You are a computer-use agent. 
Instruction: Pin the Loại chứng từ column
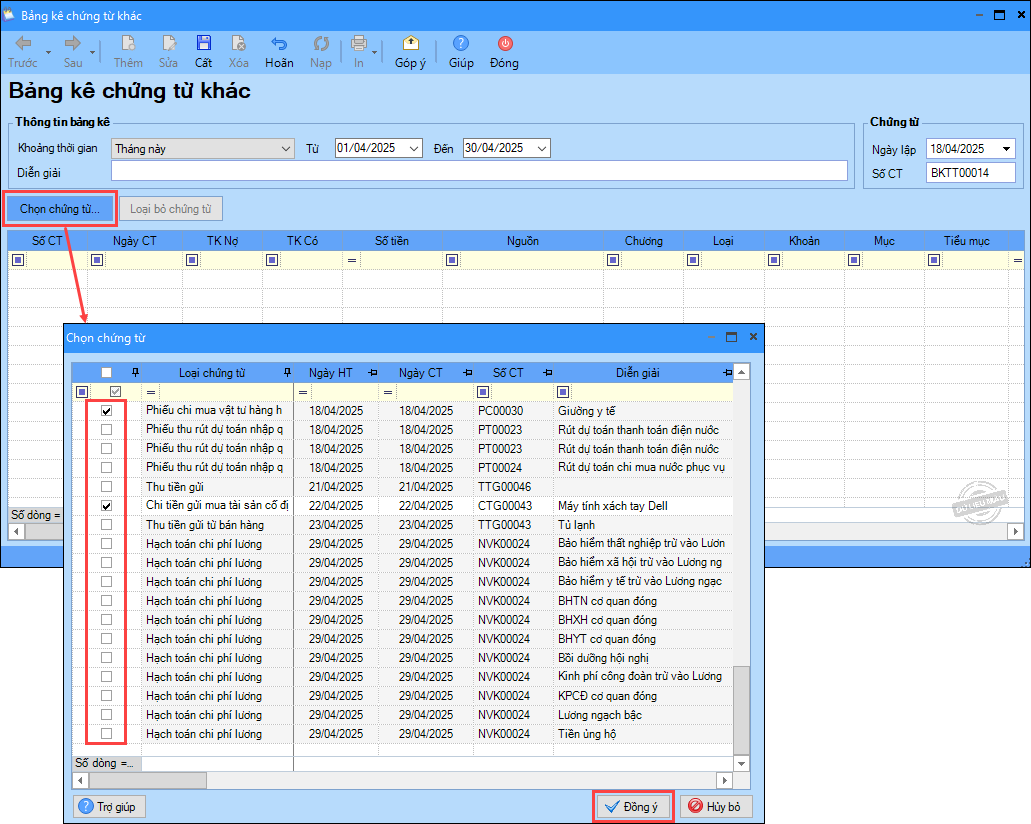click(x=287, y=373)
